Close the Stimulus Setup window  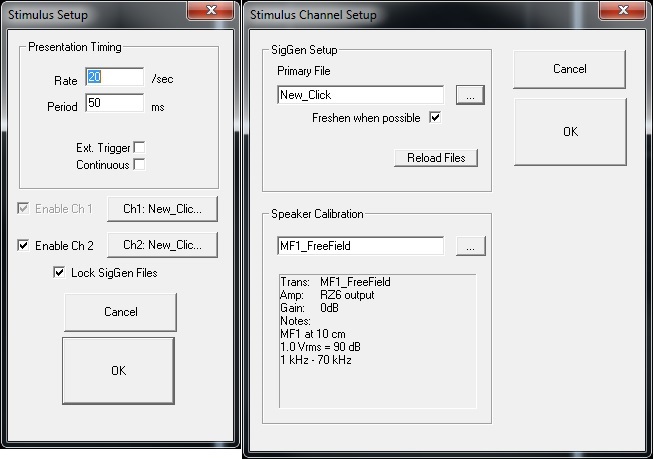211,10
